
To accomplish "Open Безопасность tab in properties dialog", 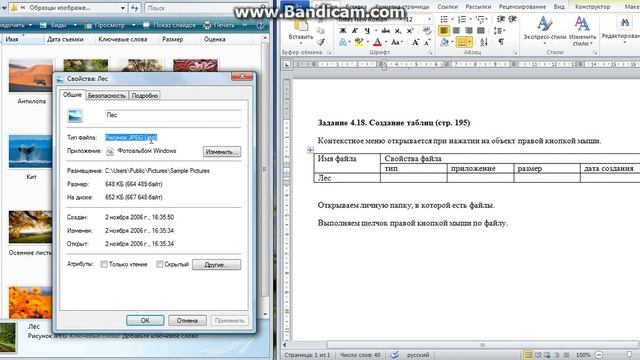I will click(107, 96).
